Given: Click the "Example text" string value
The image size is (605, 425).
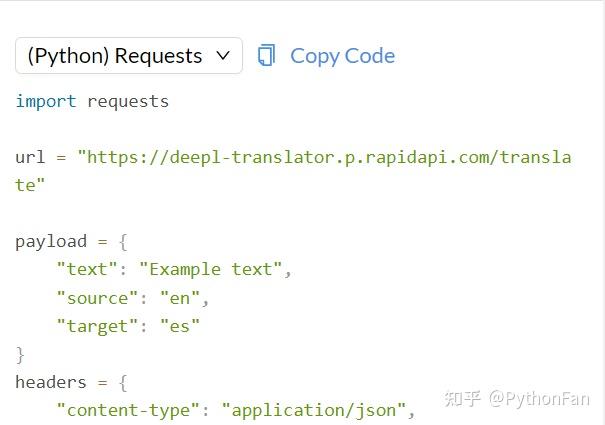Looking at the screenshot, I should (211, 269).
